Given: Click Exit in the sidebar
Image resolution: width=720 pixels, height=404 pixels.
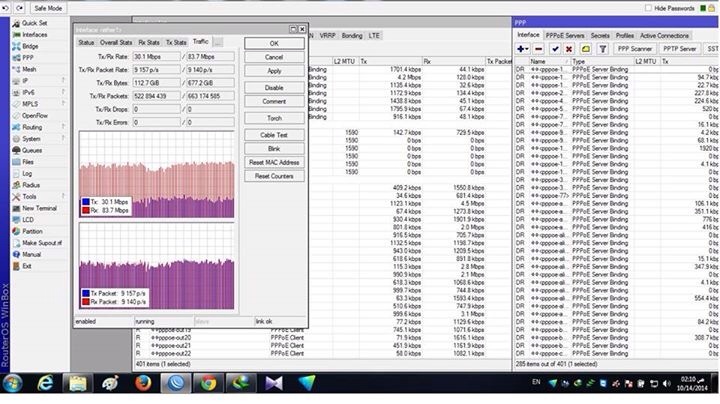Looking at the screenshot, I should click(x=22, y=266).
